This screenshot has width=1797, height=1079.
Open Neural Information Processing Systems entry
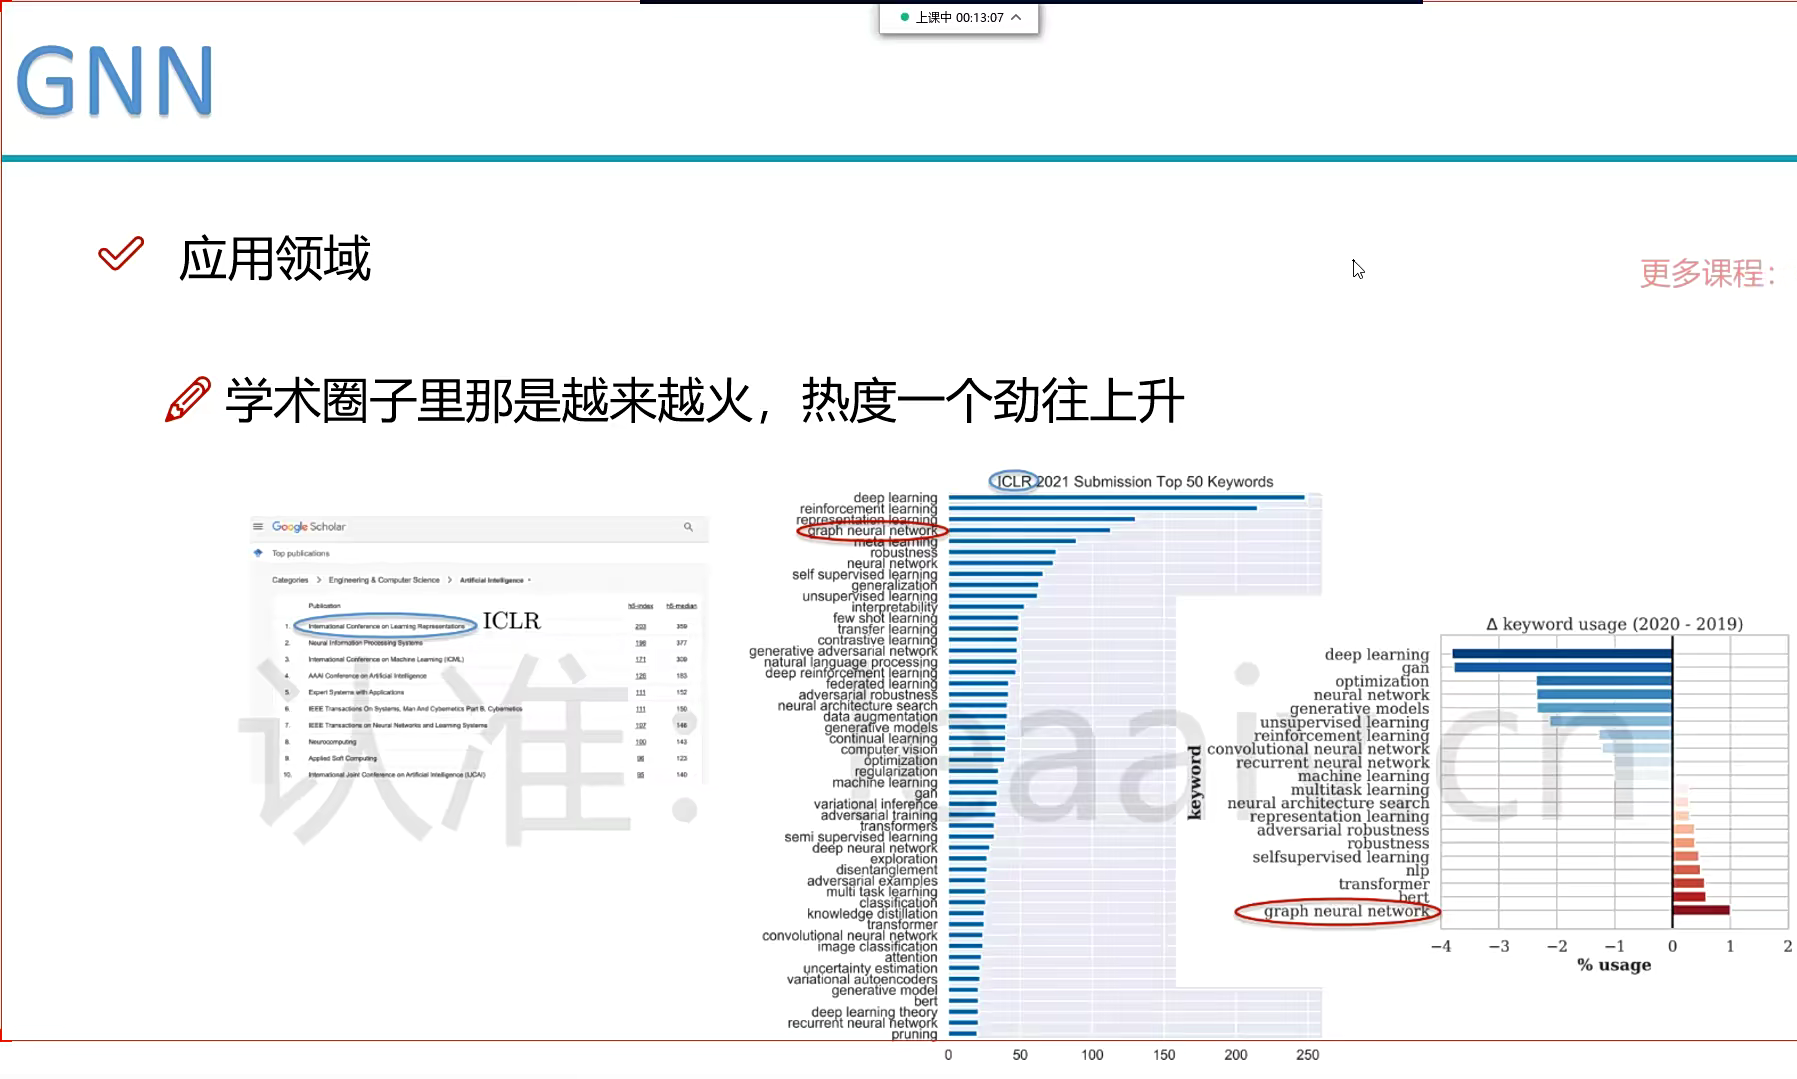pyautogui.click(x=365, y=643)
